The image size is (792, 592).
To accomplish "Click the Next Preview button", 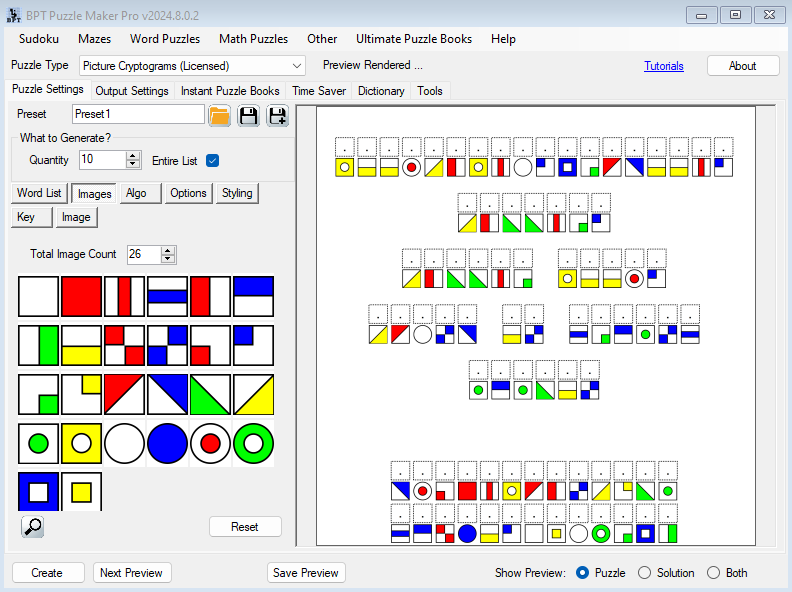I will 132,573.
